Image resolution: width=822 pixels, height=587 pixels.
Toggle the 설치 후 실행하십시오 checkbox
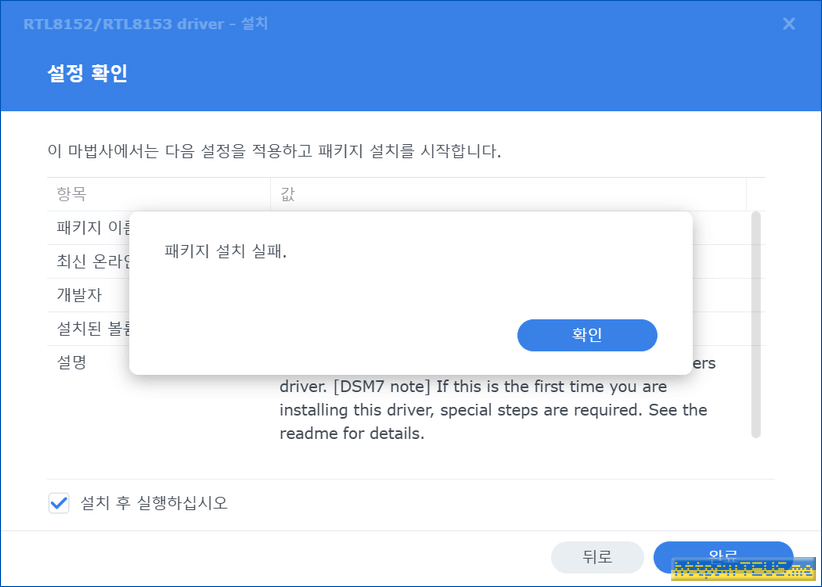(59, 503)
